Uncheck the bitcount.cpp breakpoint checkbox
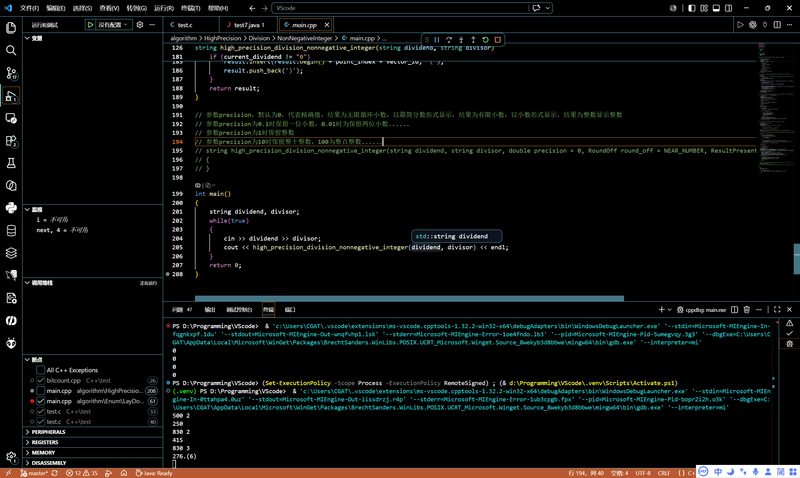 tap(40, 381)
